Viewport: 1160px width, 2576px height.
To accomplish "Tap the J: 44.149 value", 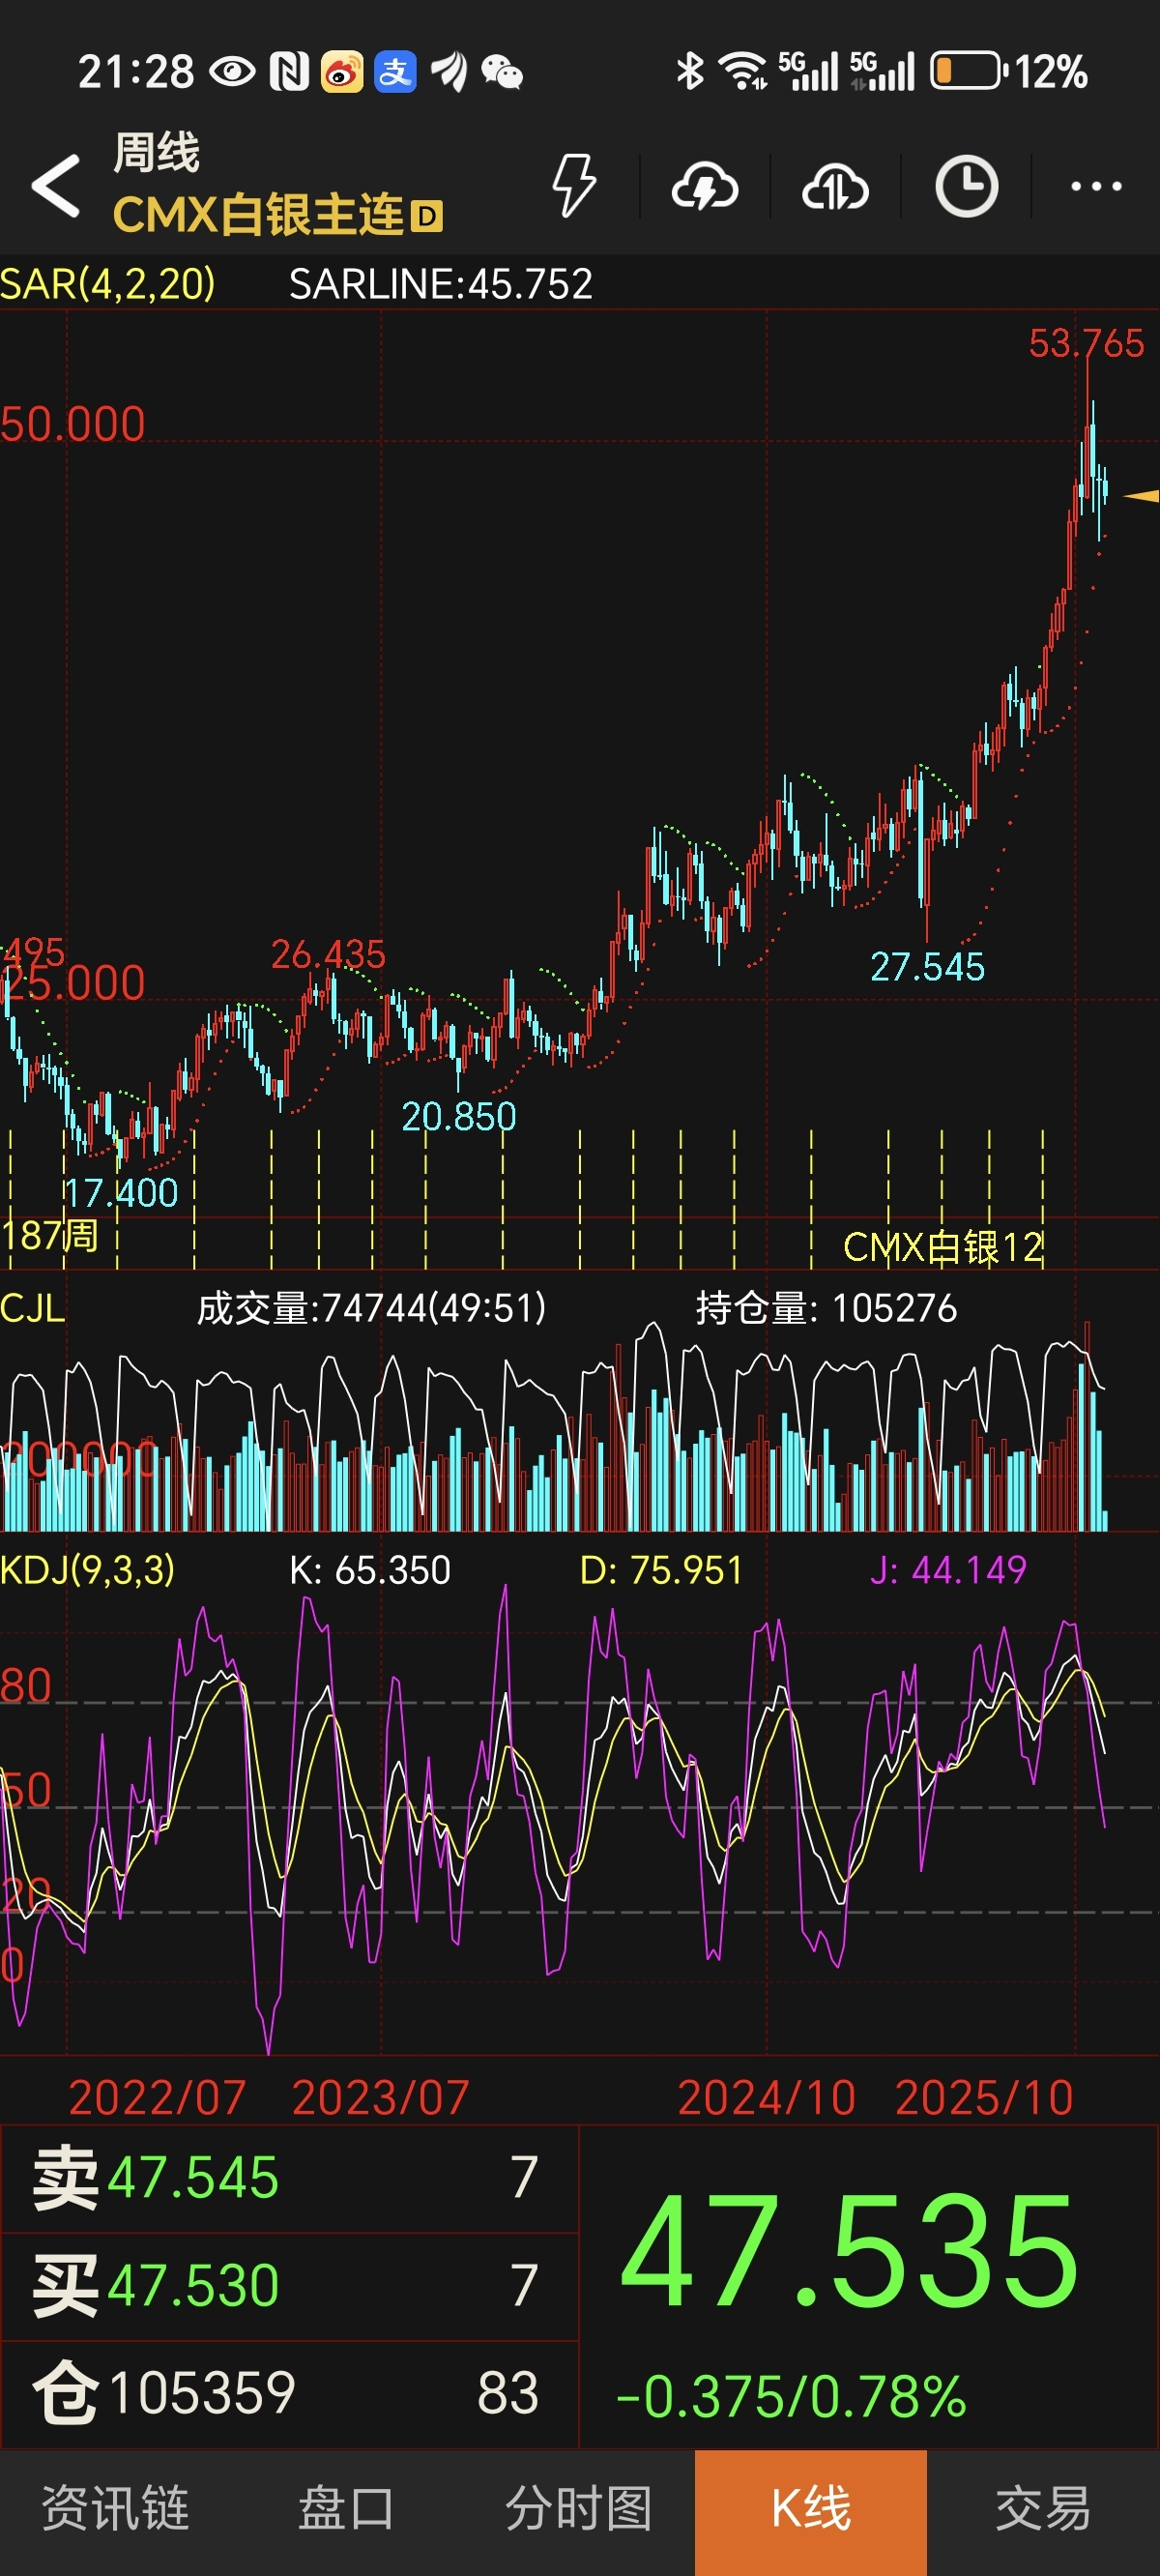I will pyautogui.click(x=948, y=1570).
